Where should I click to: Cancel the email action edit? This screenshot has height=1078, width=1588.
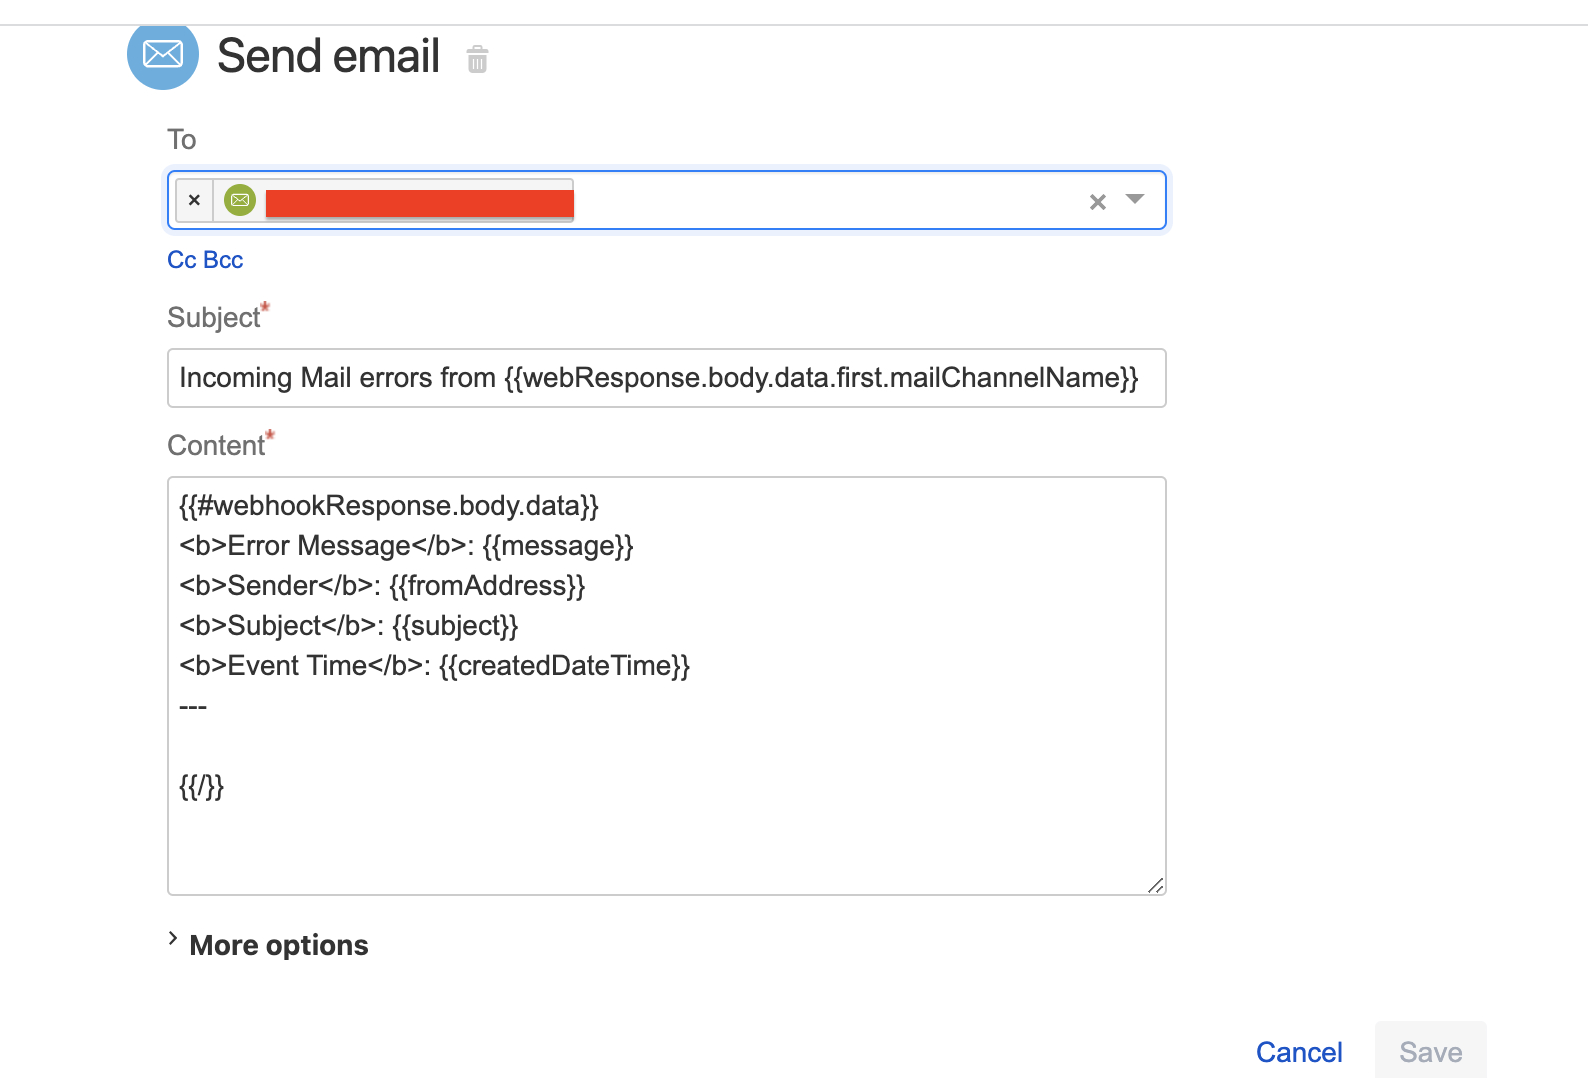pos(1299,1052)
